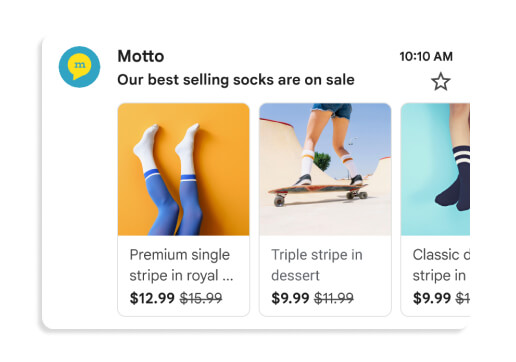This screenshot has width=516, height=362.
Task: Select the Classic stripe product title
Action: pos(441,265)
